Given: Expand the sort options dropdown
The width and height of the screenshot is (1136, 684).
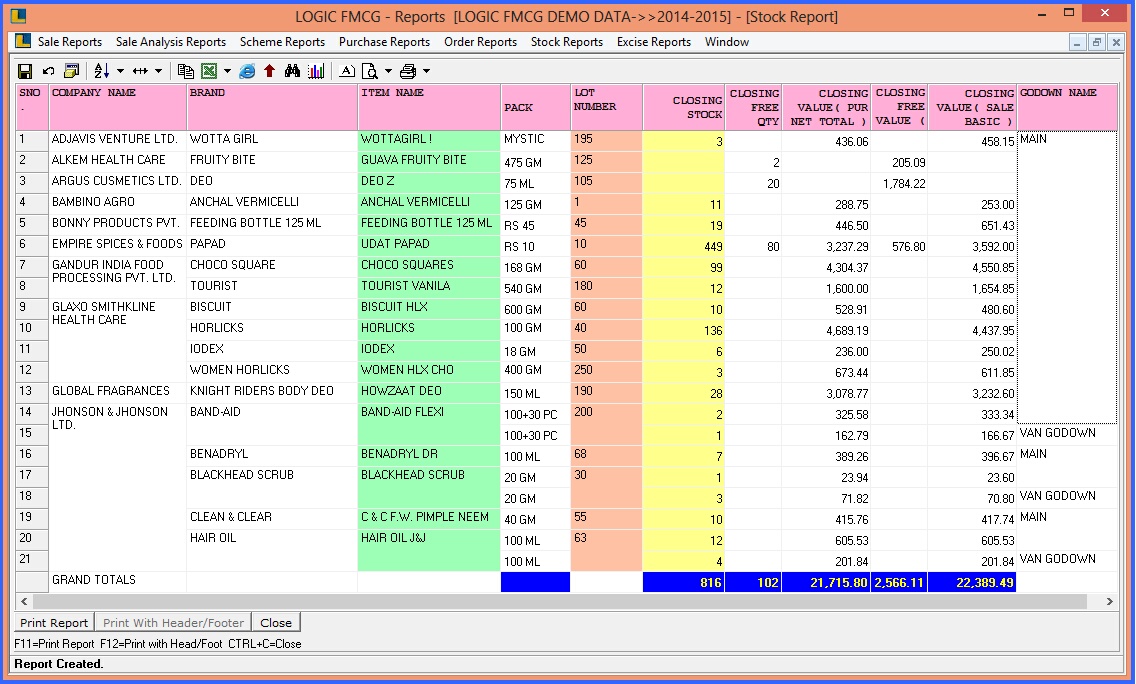Looking at the screenshot, I should (x=120, y=70).
